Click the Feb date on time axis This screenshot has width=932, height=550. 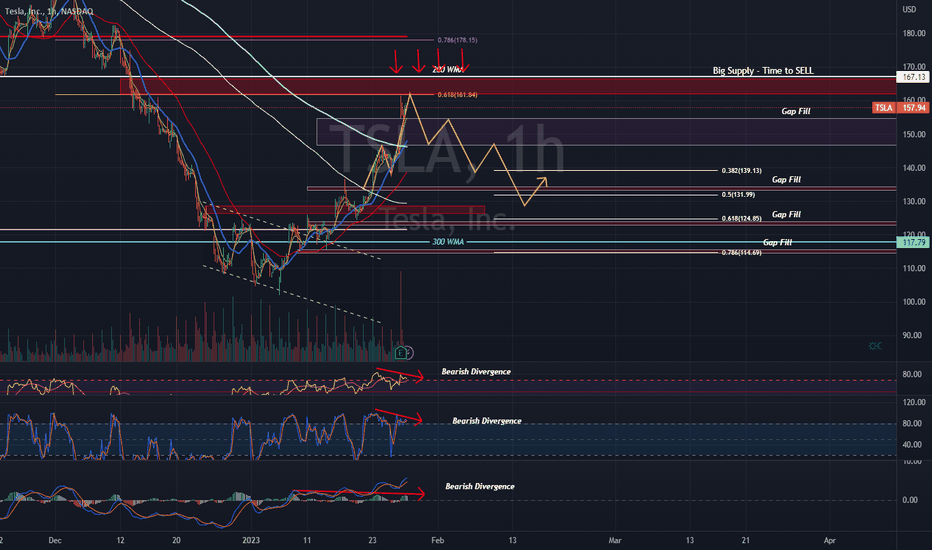click(x=437, y=540)
